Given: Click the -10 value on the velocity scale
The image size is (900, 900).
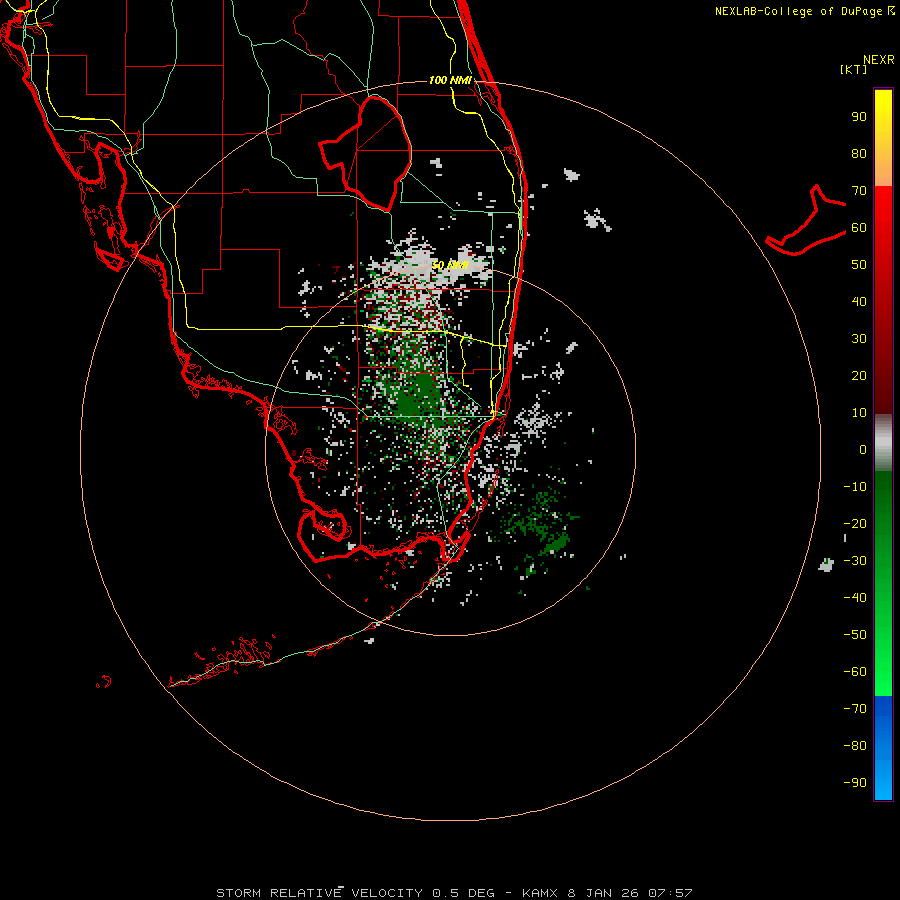Looking at the screenshot, I should point(855,487).
